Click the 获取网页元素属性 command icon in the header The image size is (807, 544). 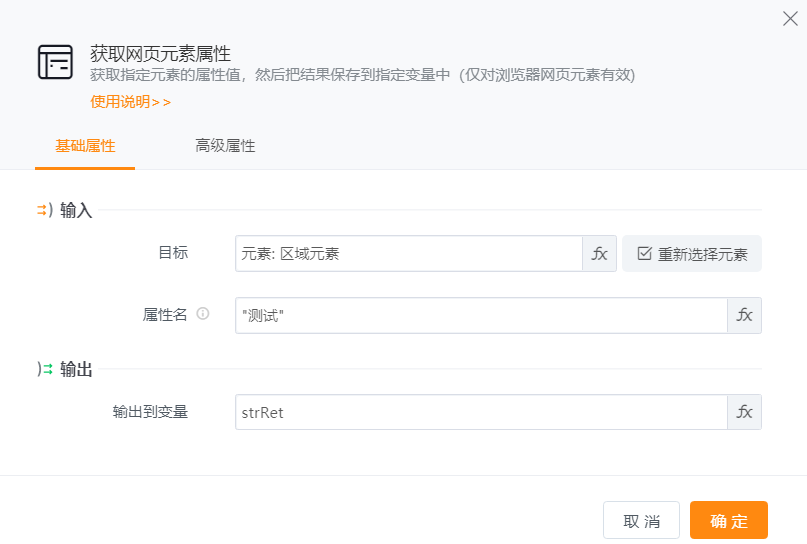(x=55, y=62)
